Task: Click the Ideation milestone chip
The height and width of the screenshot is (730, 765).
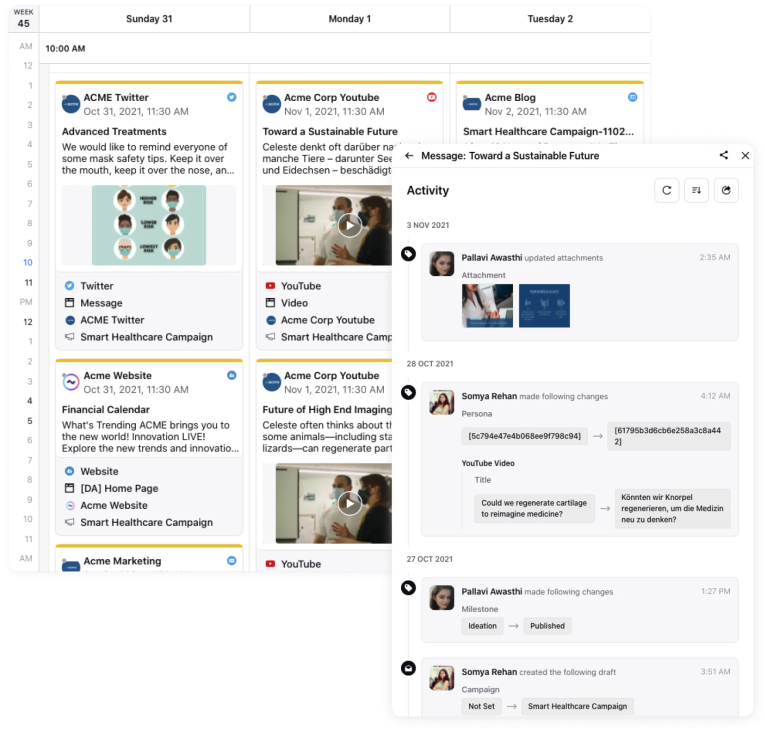Action: (483, 626)
